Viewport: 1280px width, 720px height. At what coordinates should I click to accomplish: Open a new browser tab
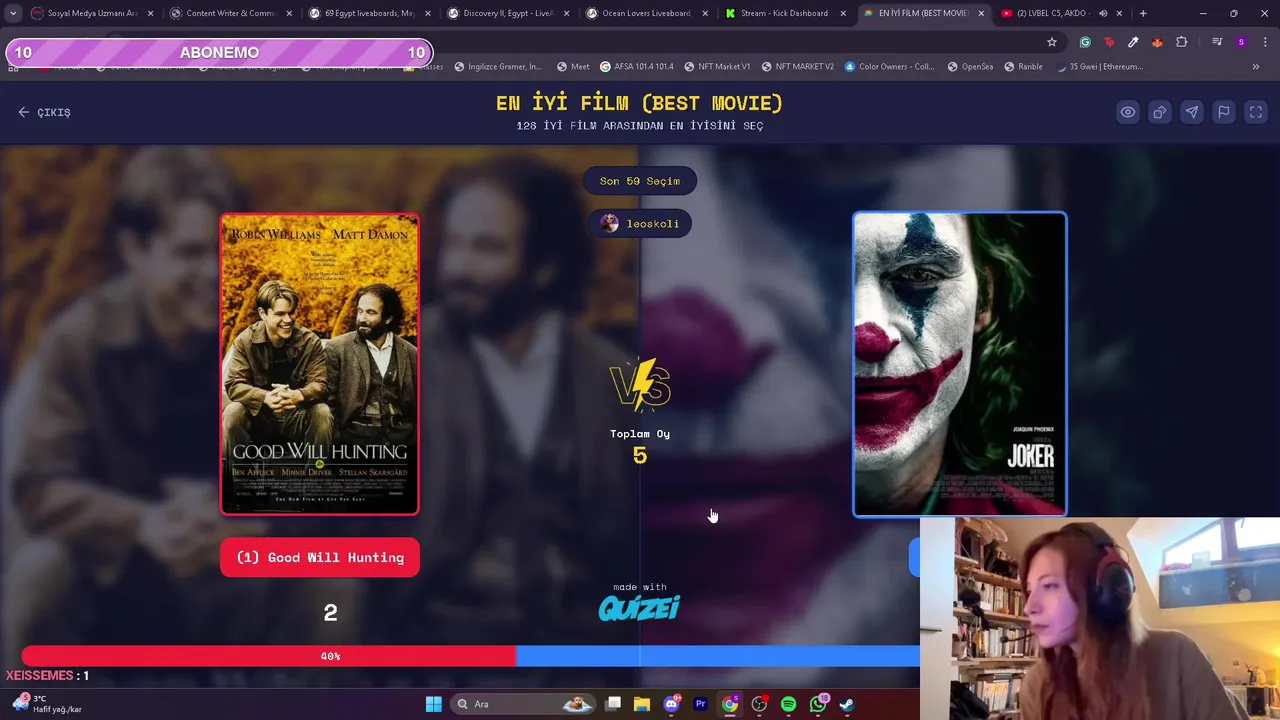click(1143, 13)
